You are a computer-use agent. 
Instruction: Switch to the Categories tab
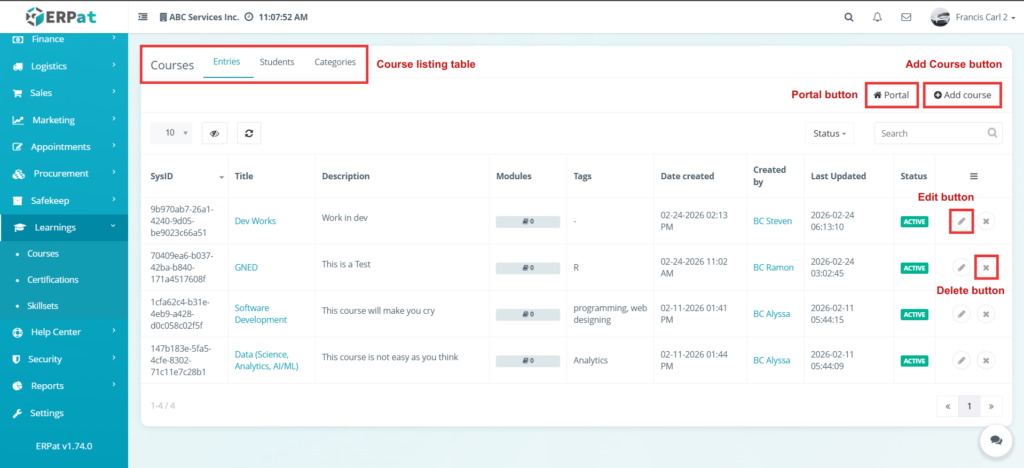coord(335,62)
